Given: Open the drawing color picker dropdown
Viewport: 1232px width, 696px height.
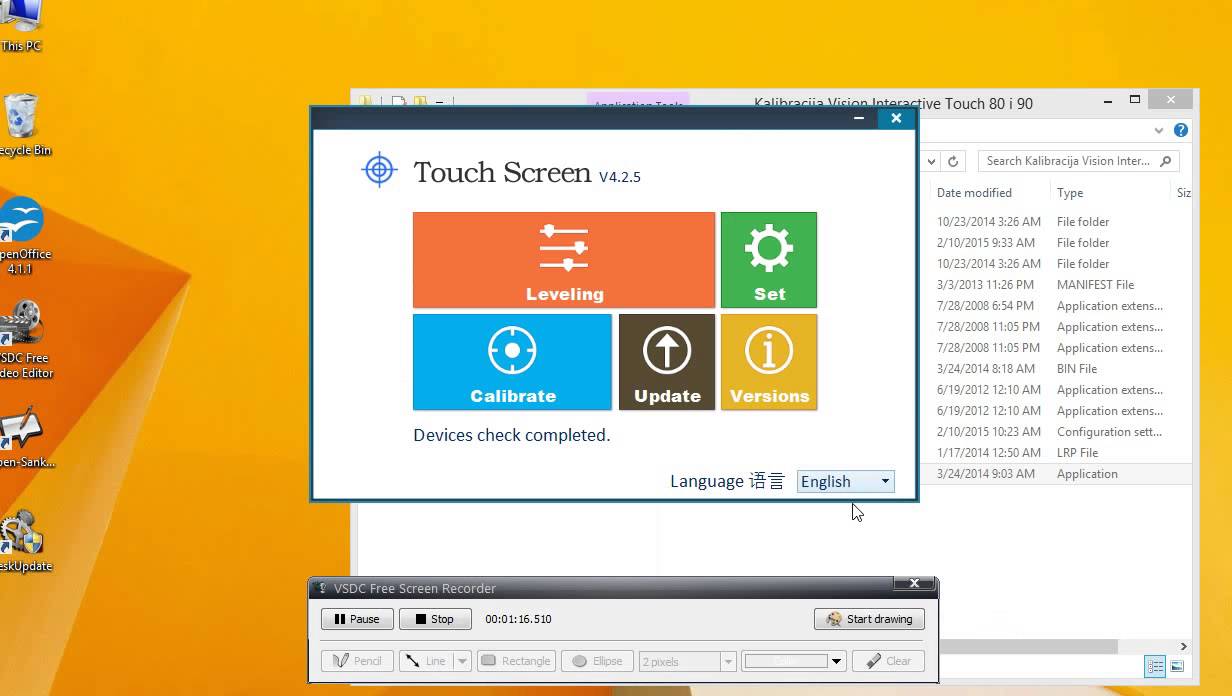Looking at the screenshot, I should click(837, 661).
